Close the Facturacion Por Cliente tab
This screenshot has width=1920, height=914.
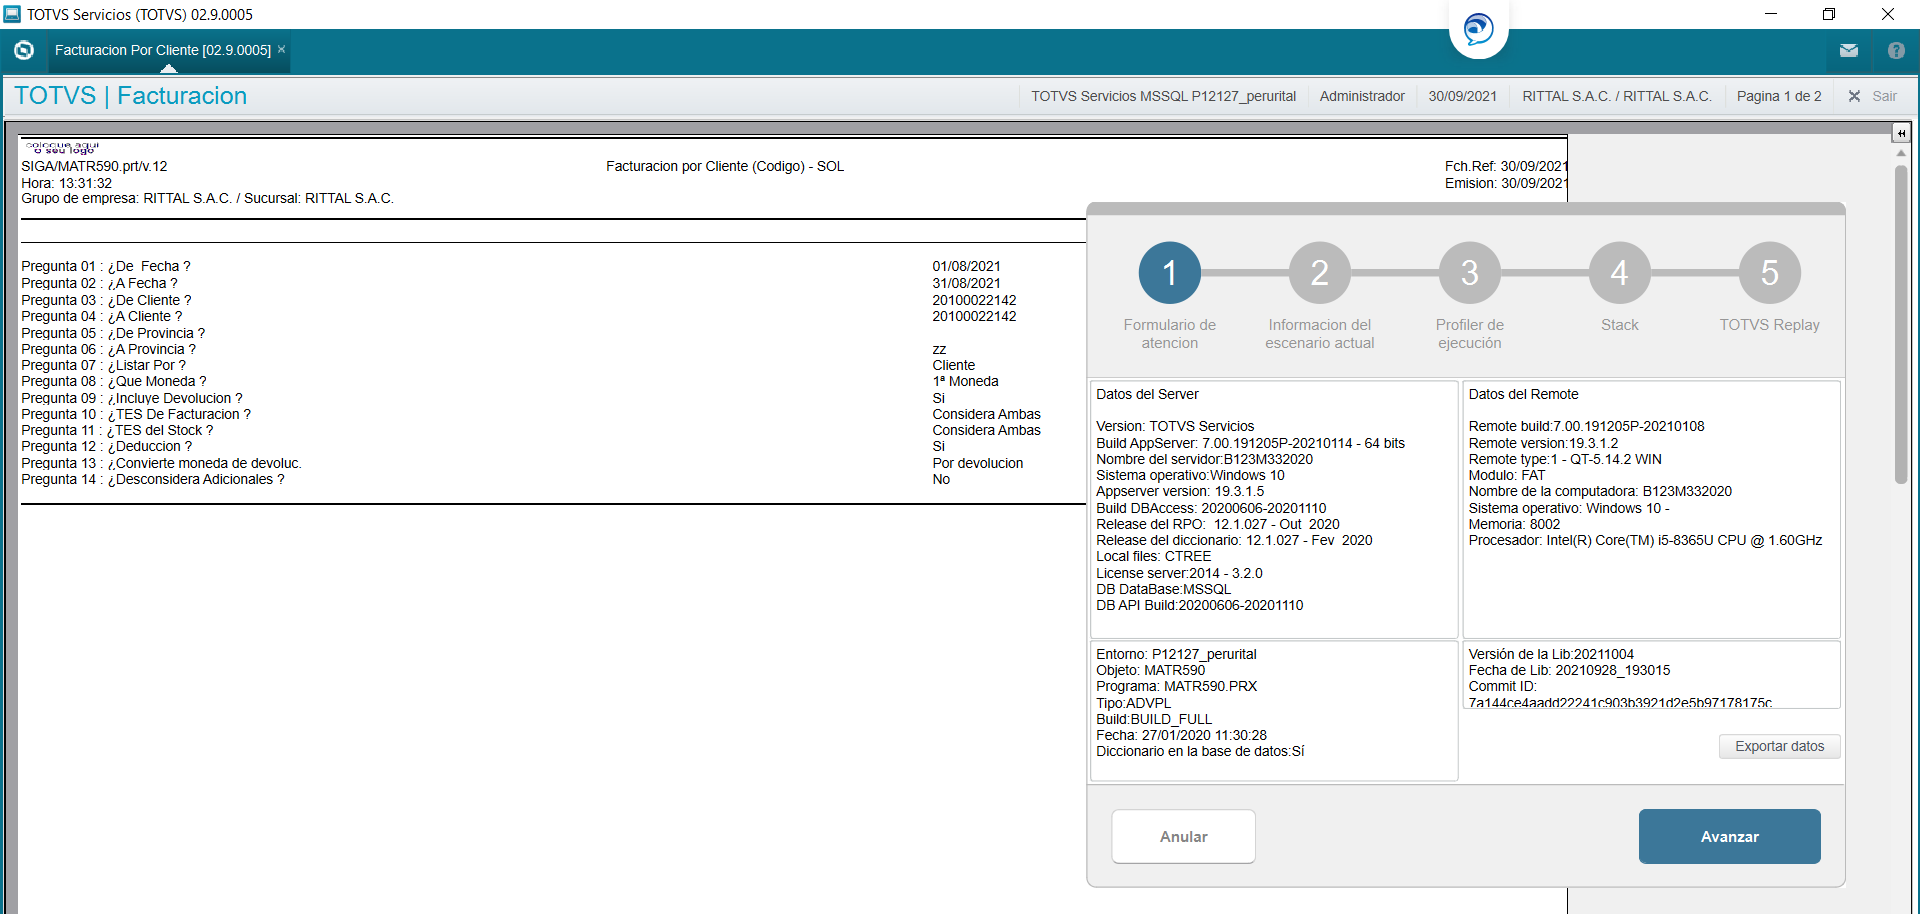[x=281, y=49]
